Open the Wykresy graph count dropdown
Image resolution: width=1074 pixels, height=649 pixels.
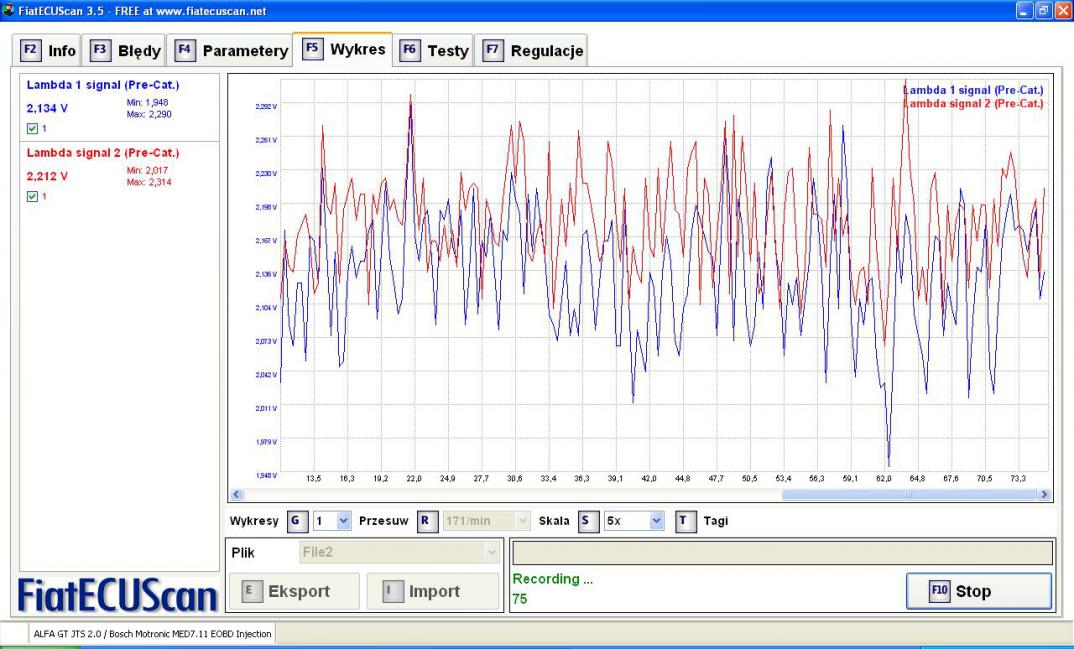[344, 521]
